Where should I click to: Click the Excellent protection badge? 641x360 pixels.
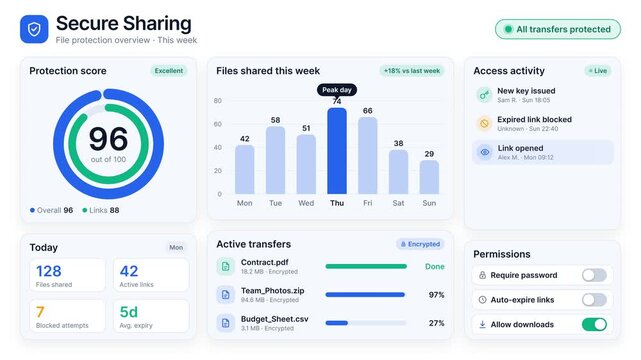(x=168, y=71)
